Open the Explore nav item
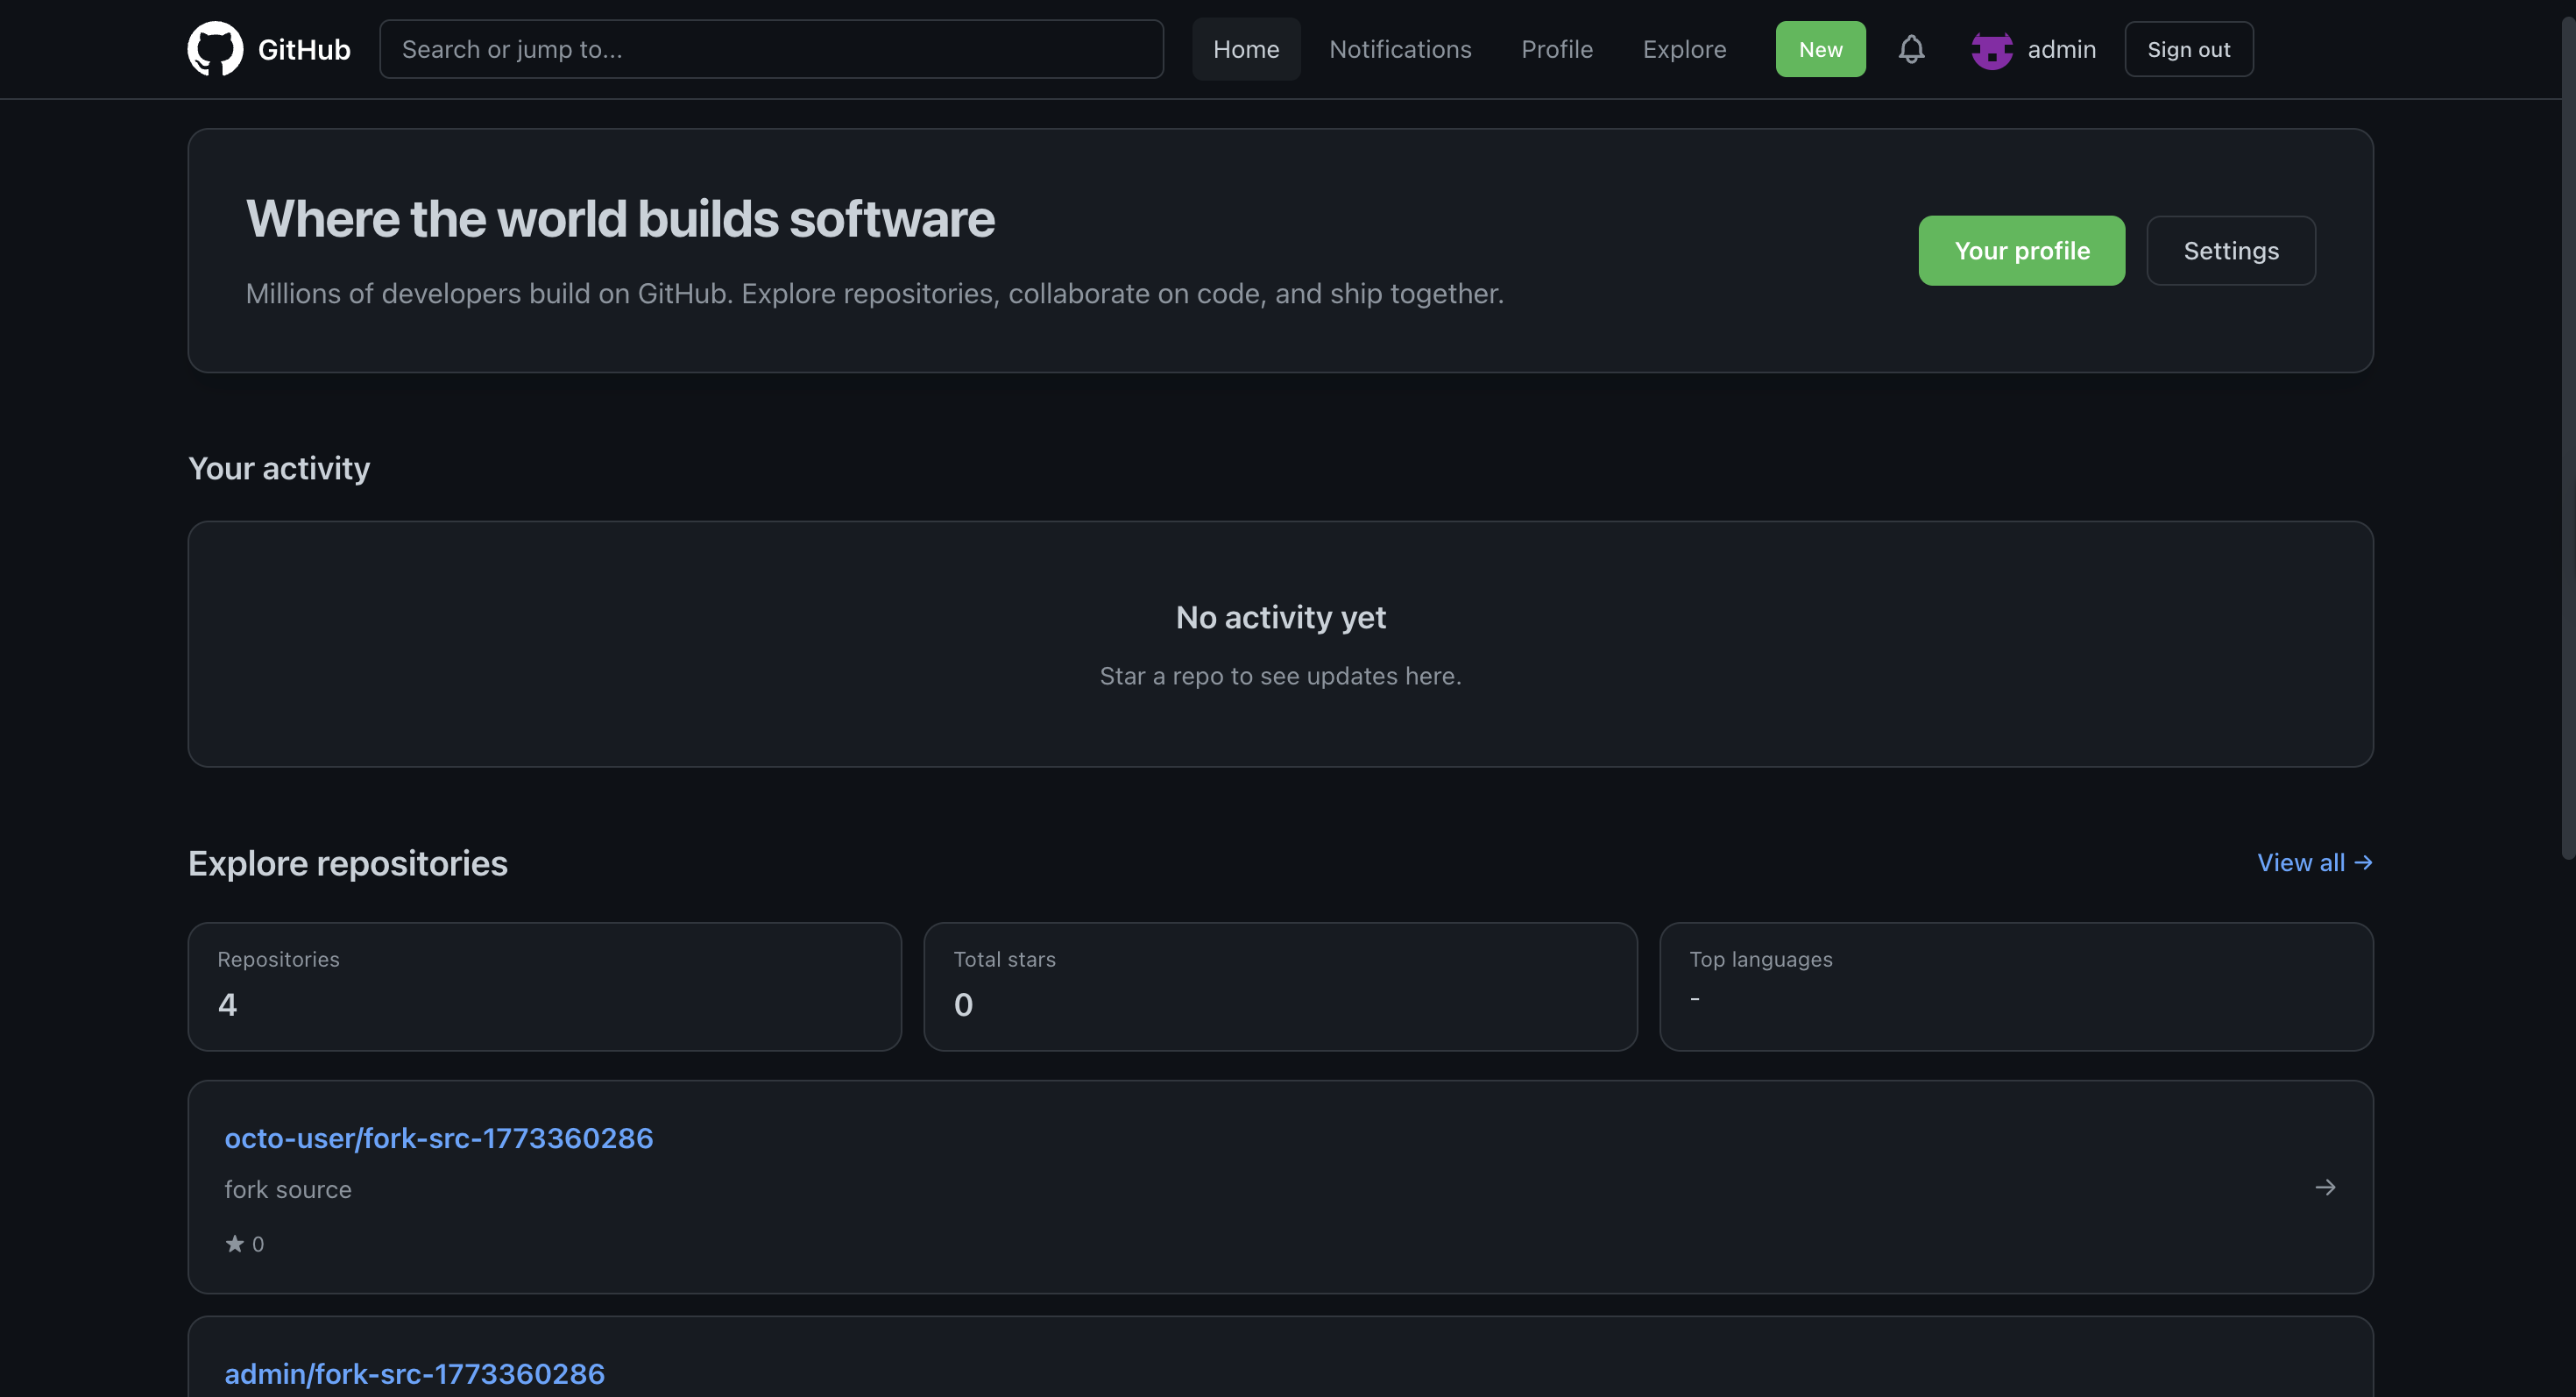This screenshot has height=1397, width=2576. tap(1684, 49)
